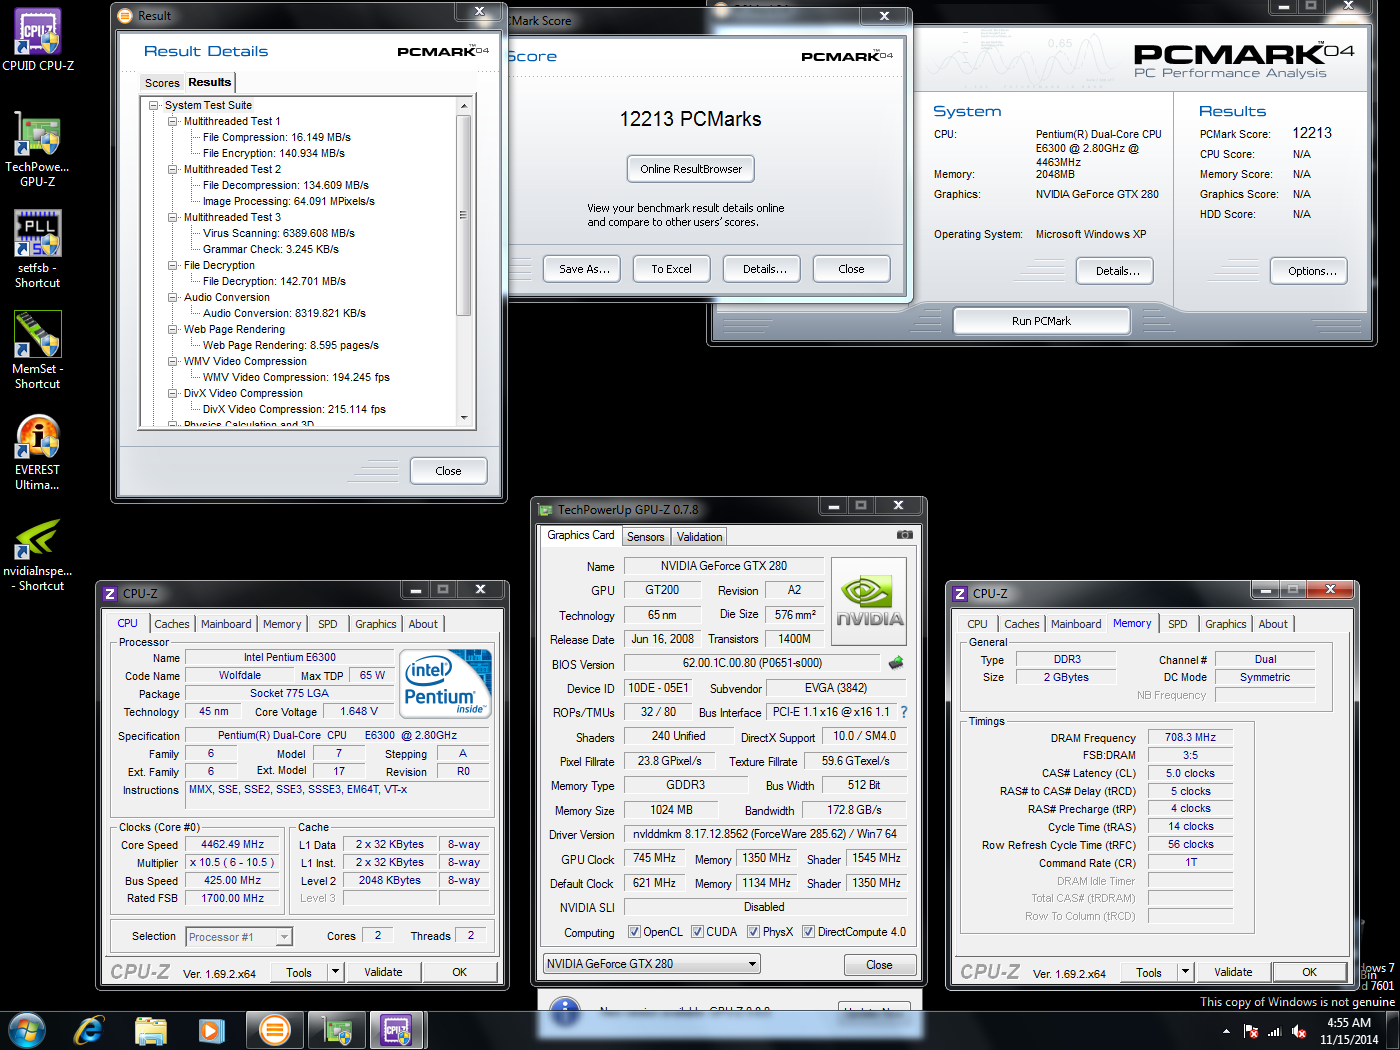This screenshot has width=1400, height=1050.
Task: Click Details... under the System panel
Action: click(x=1117, y=271)
